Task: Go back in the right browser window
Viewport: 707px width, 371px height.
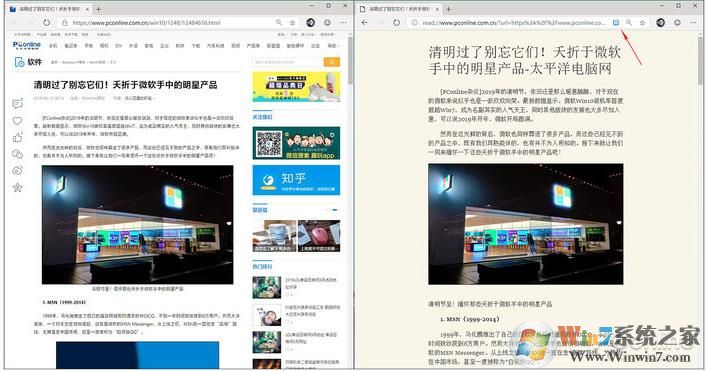Action: [x=364, y=23]
